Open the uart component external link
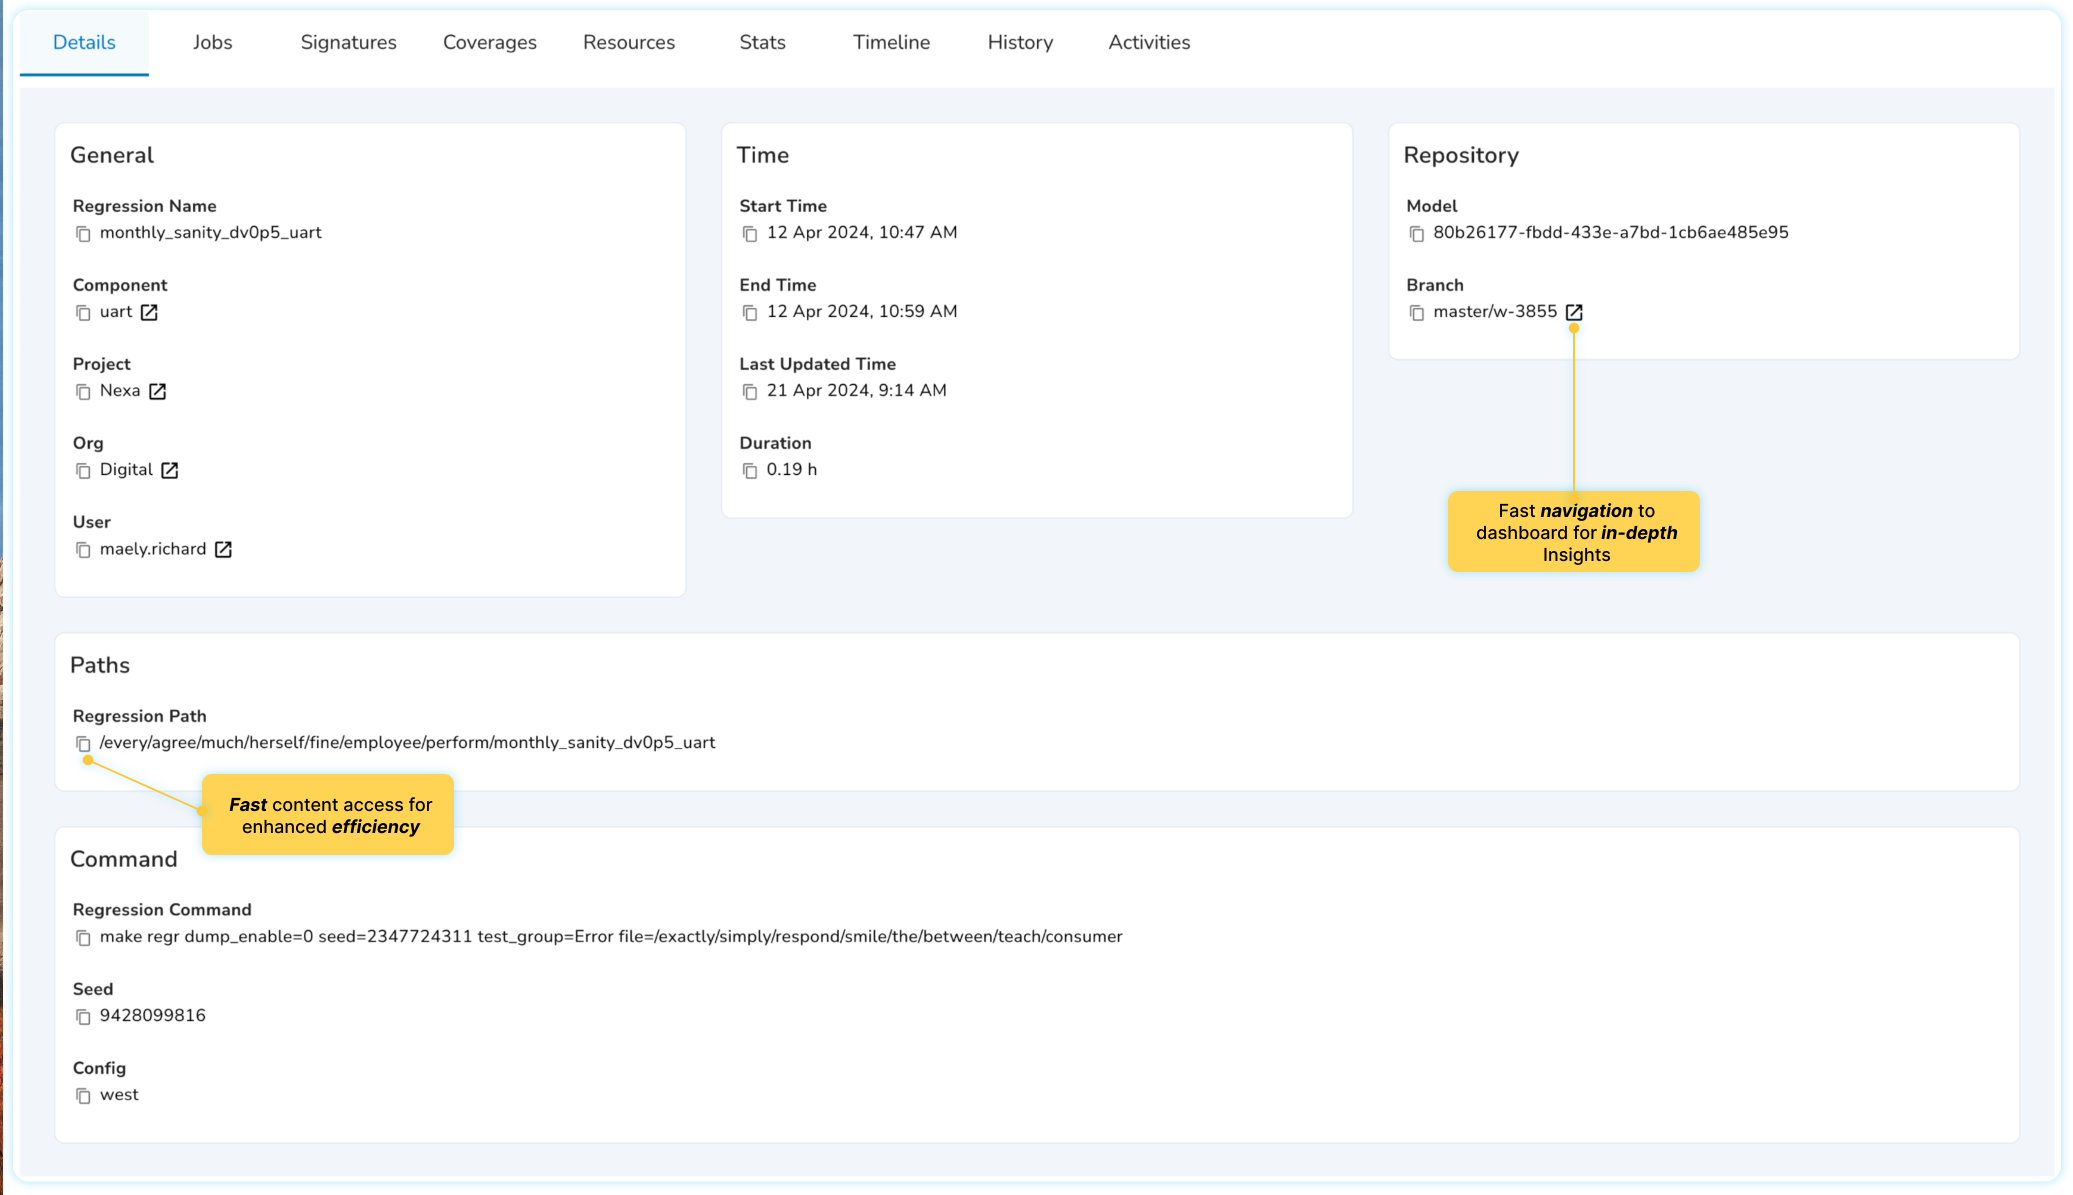 149,312
